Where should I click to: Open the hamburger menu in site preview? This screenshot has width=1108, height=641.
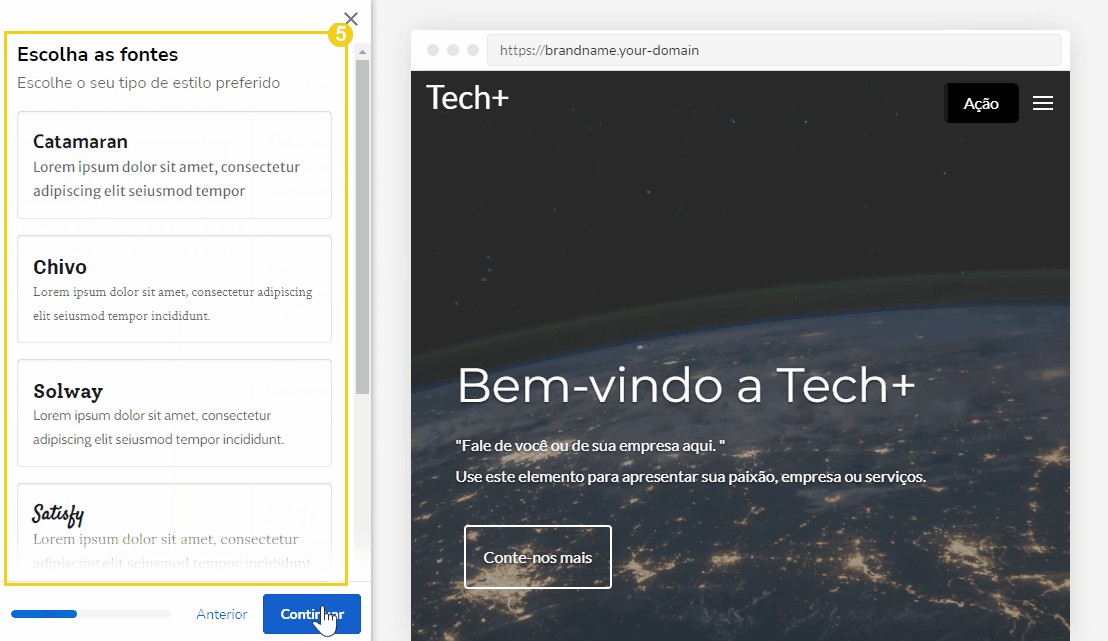(1042, 103)
